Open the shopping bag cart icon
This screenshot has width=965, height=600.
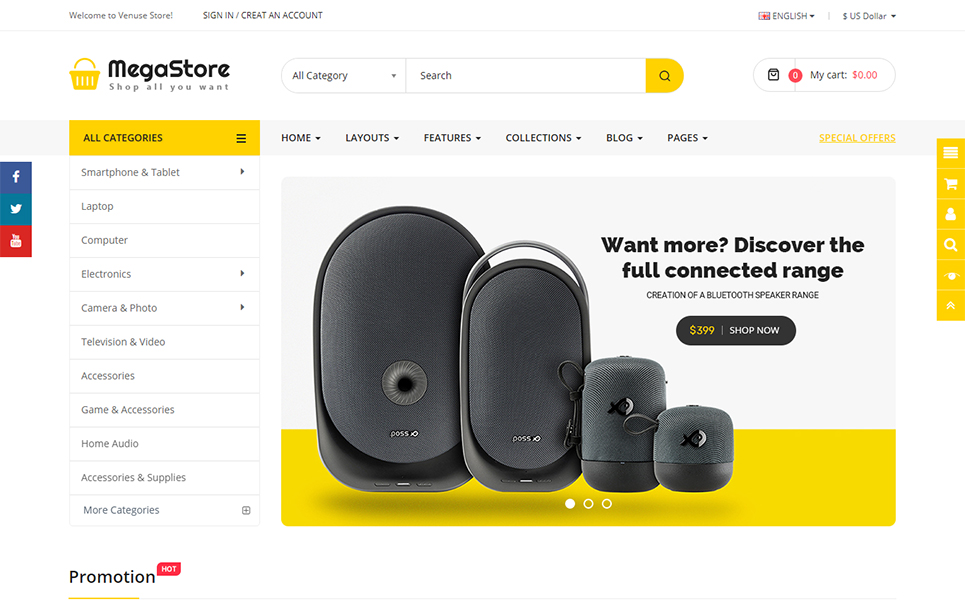(774, 75)
